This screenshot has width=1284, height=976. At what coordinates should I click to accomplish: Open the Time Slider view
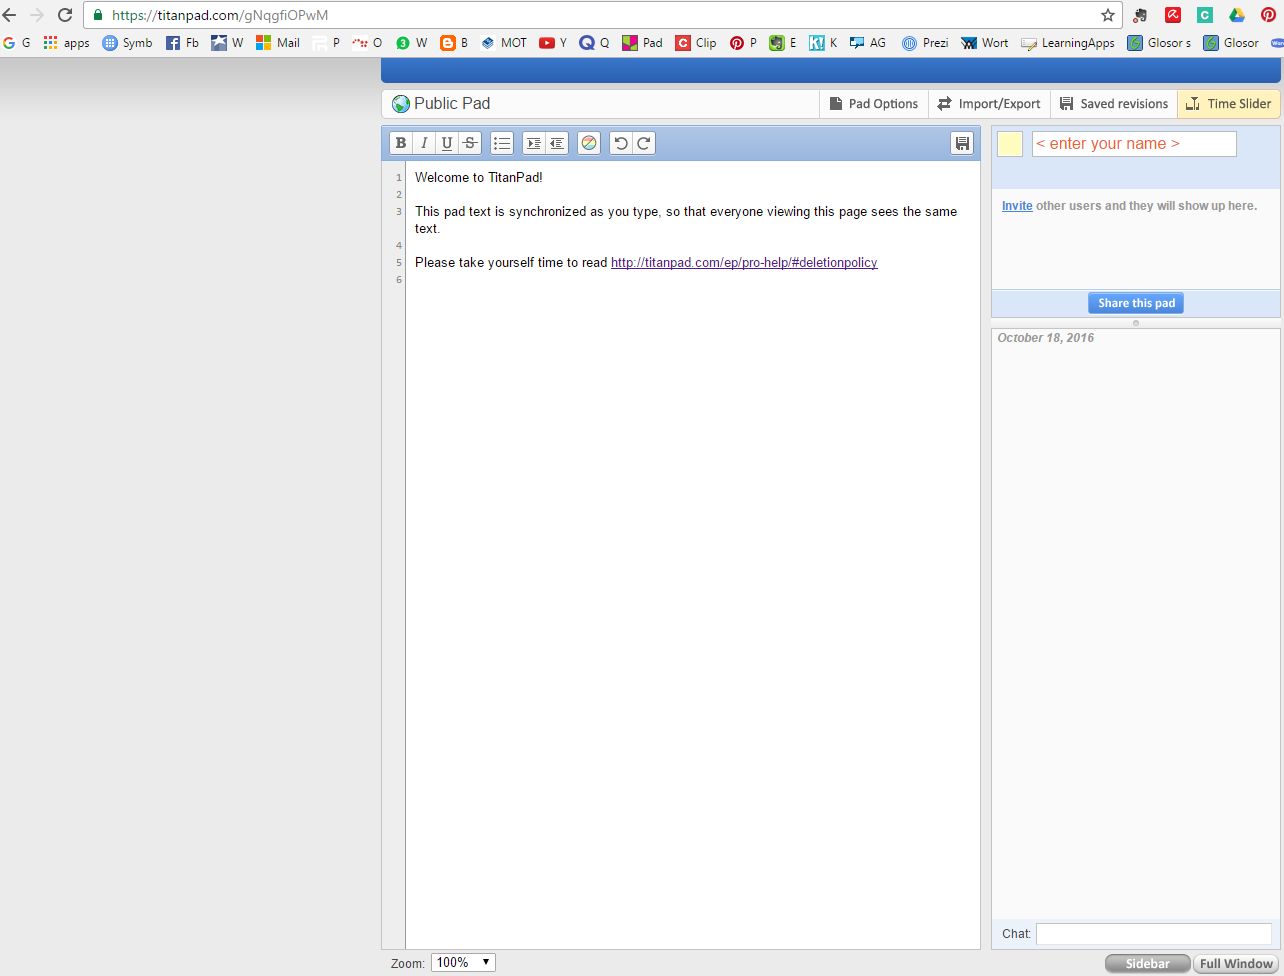(1228, 104)
